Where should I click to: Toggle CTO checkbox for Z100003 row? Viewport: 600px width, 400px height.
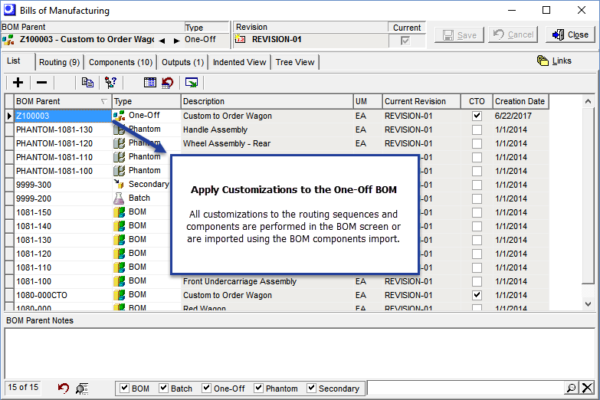[x=477, y=116]
